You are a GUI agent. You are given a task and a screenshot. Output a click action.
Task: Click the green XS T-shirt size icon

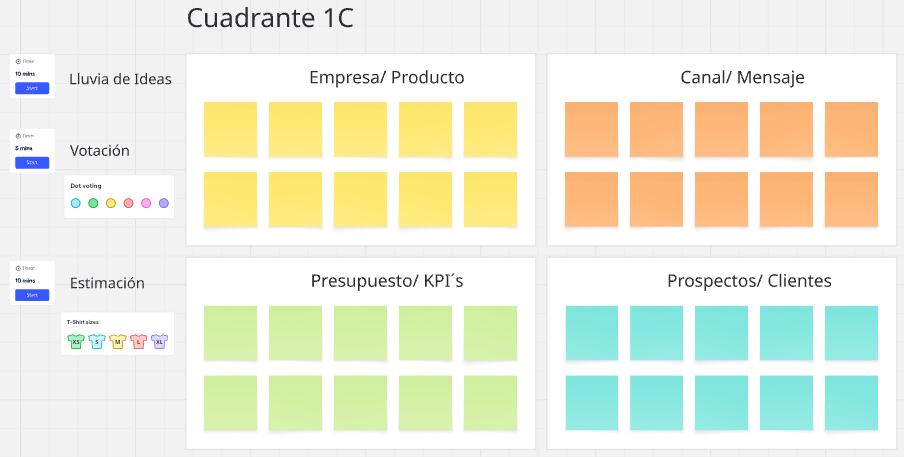click(76, 342)
